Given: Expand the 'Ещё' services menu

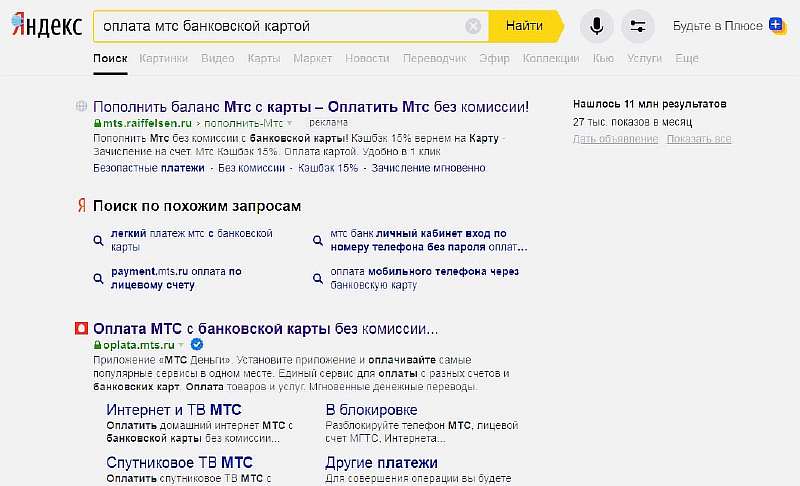Looking at the screenshot, I should 687,59.
